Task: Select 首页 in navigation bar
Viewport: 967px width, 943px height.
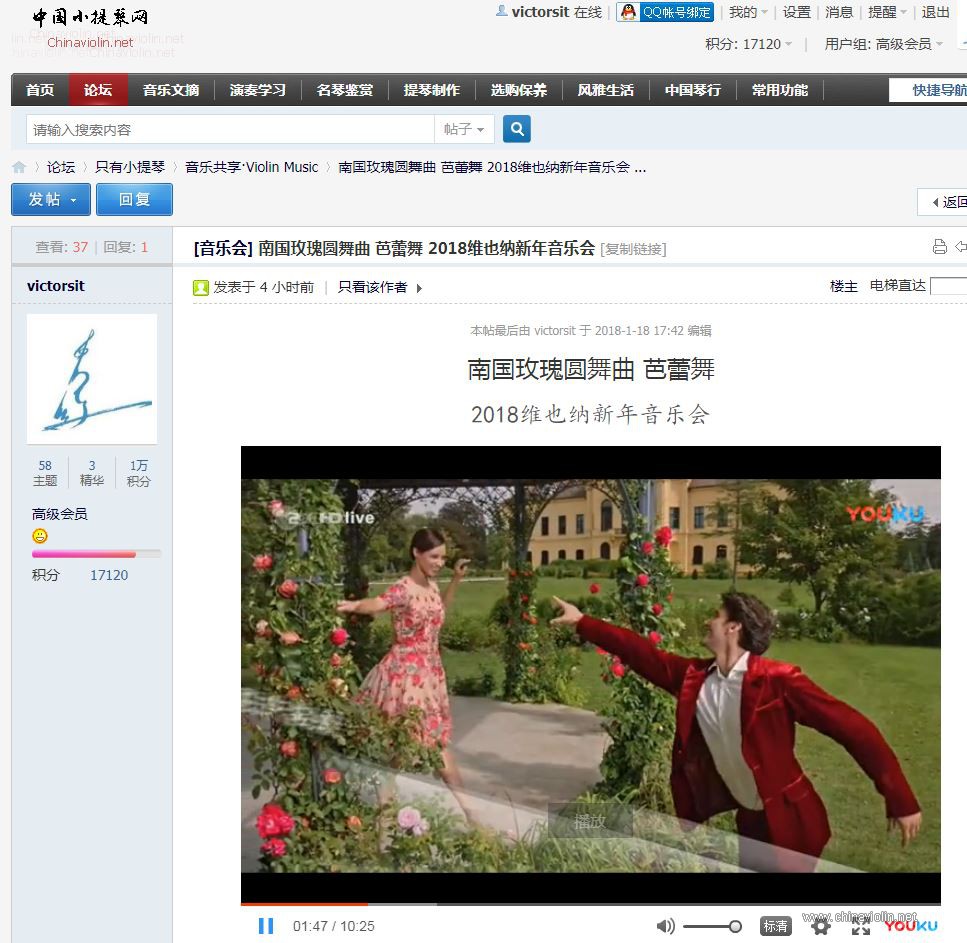Action: click(40, 90)
